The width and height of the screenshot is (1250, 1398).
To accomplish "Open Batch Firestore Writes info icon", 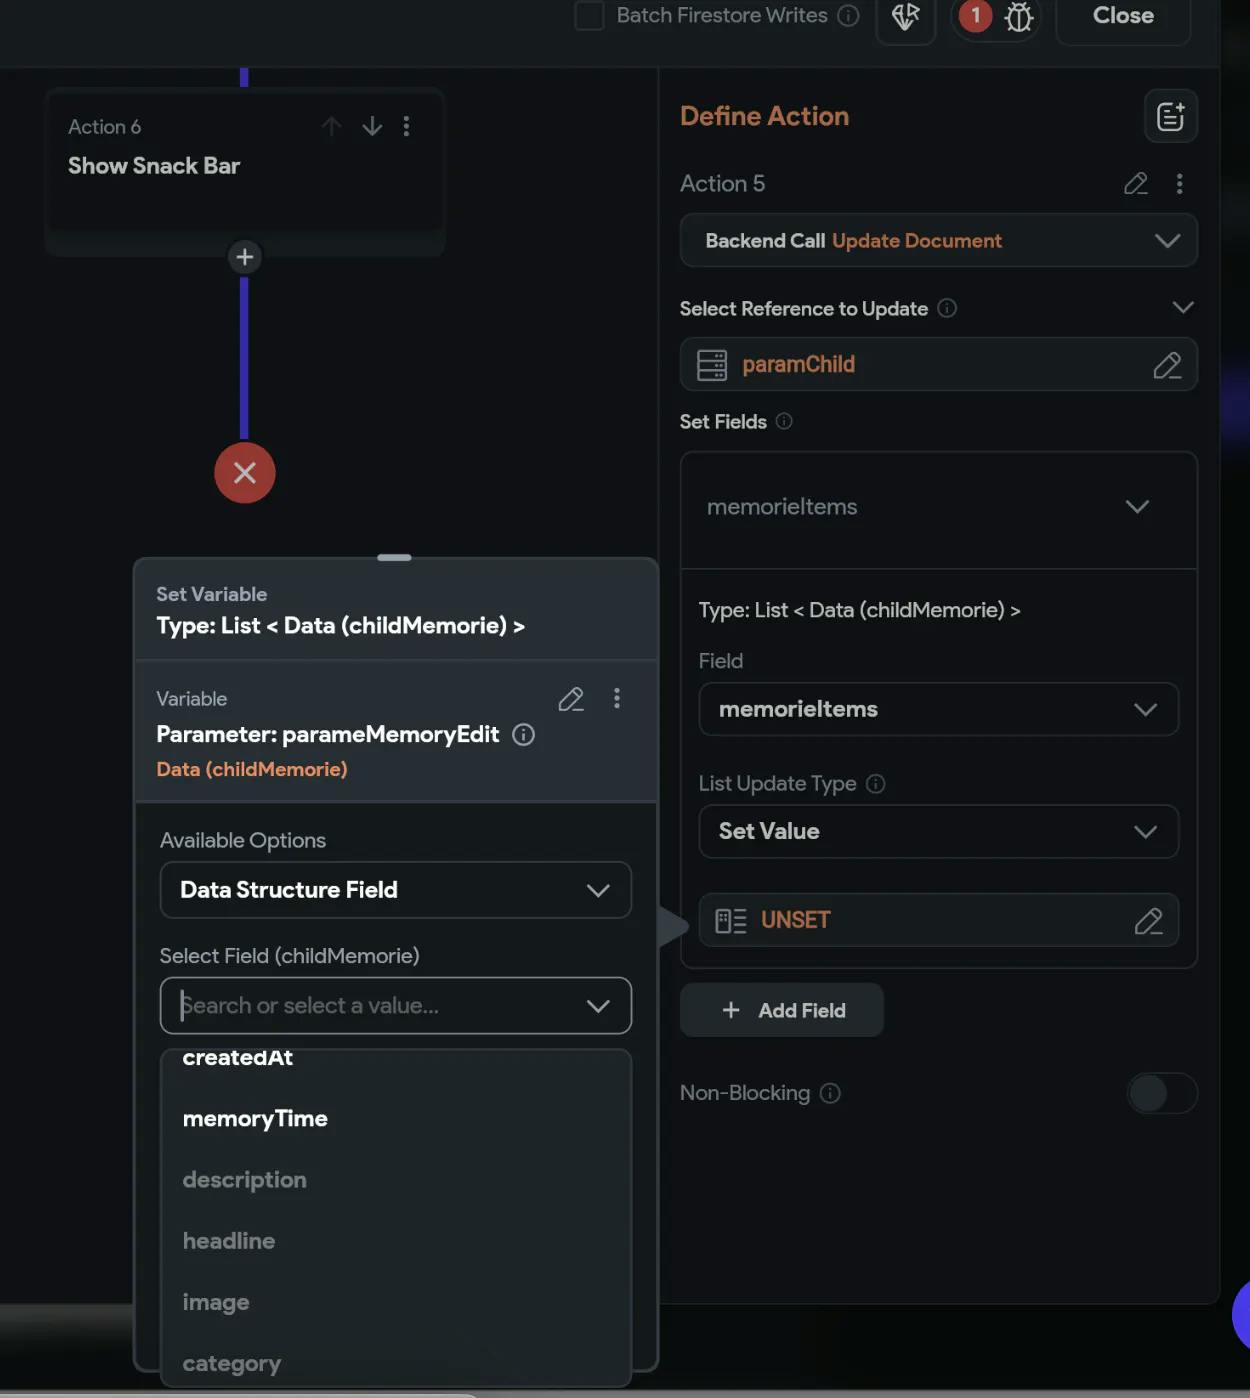I will click(848, 15).
